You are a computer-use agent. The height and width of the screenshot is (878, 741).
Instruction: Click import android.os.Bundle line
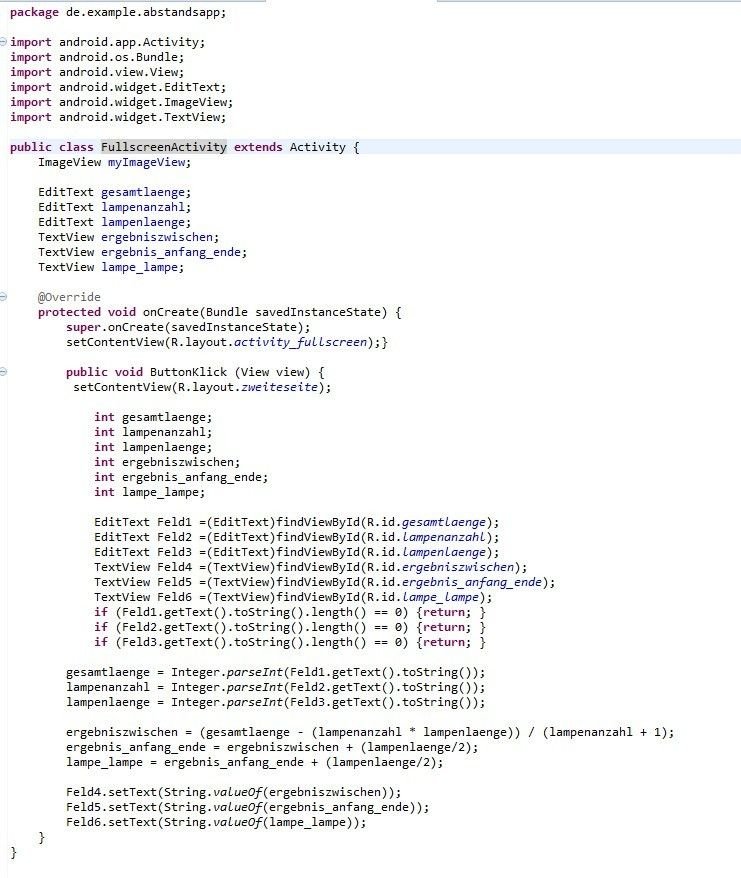pos(97,57)
